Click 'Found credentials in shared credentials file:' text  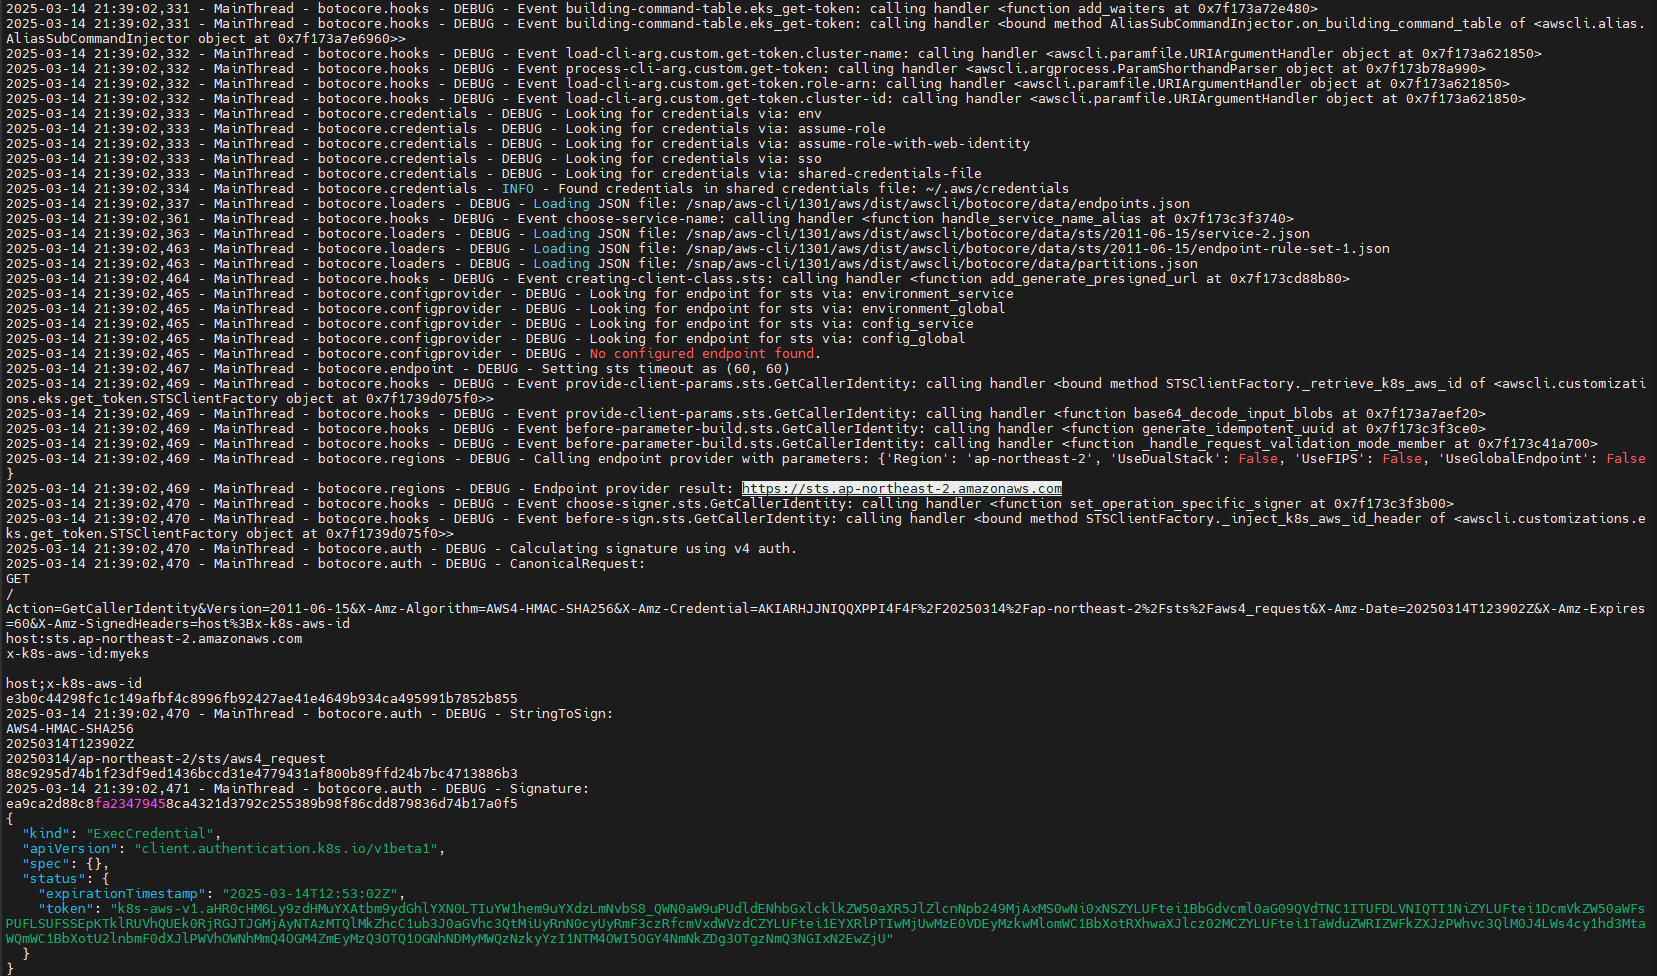pyautogui.click(x=738, y=188)
